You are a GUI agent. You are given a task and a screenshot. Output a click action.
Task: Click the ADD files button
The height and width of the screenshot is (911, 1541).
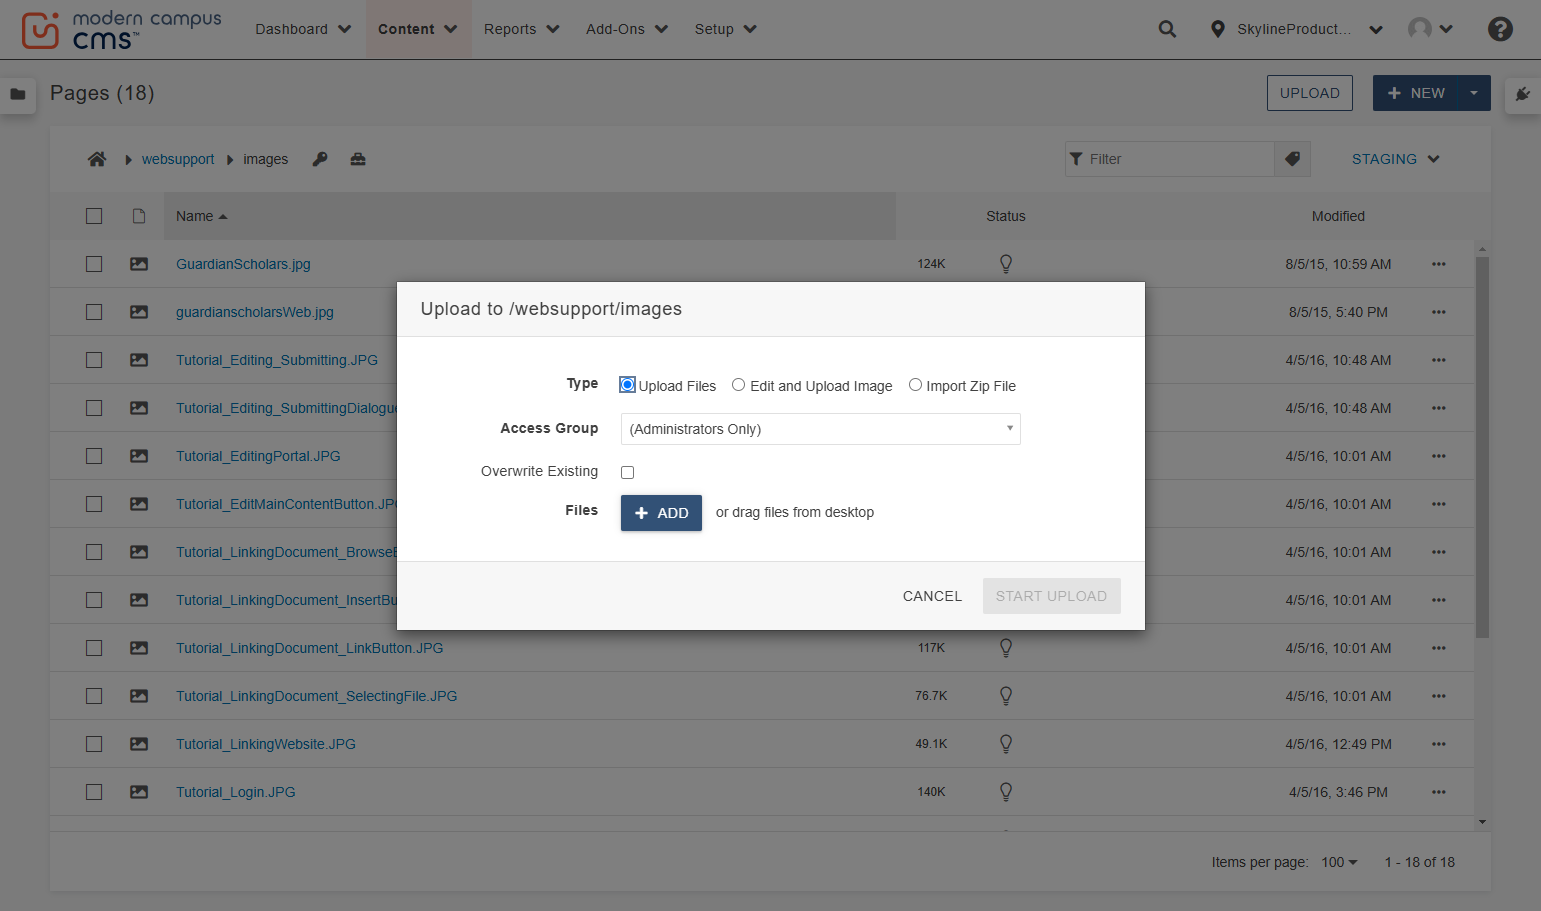[x=661, y=513]
